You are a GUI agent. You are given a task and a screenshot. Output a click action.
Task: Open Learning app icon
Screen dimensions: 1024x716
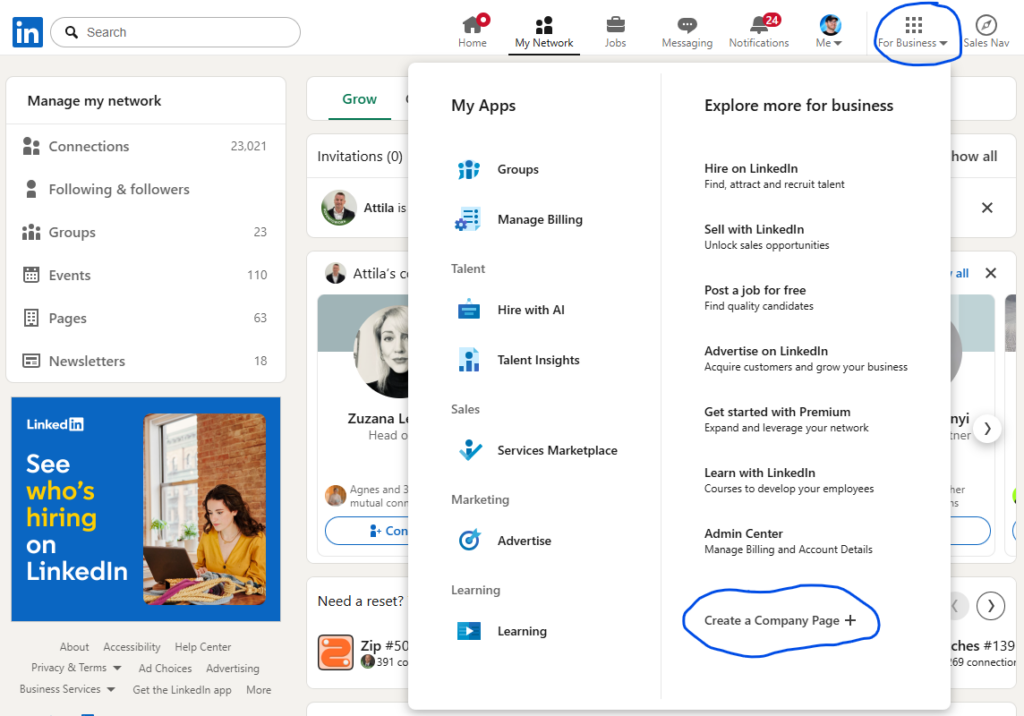[469, 631]
